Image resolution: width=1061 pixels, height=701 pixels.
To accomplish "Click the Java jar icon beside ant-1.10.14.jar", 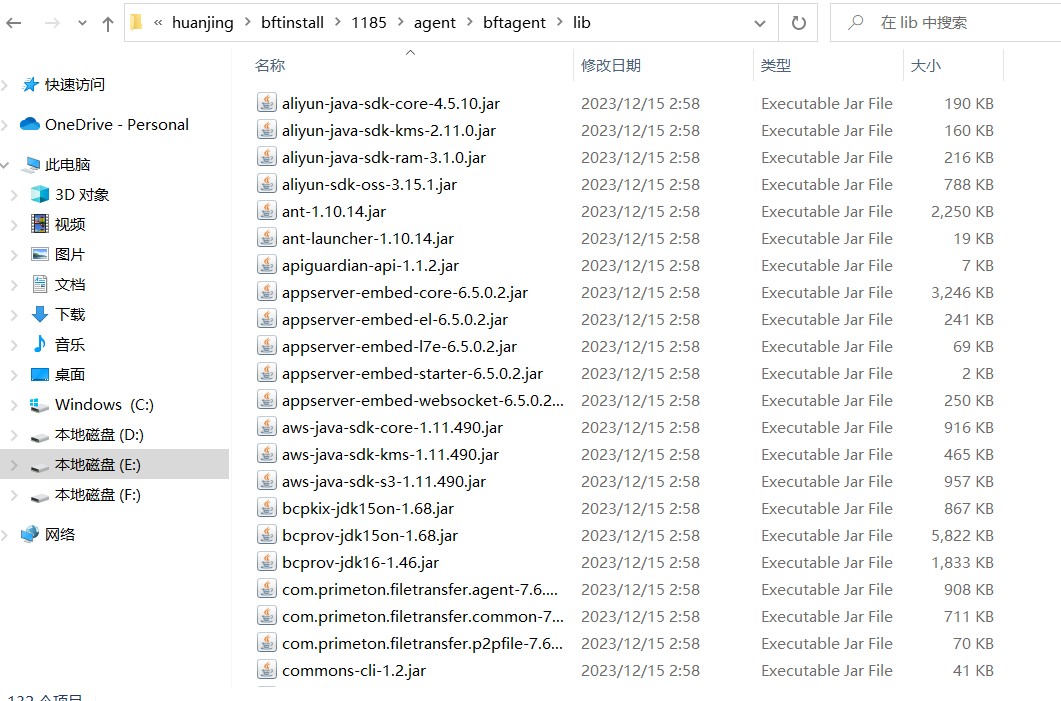I will pos(266,211).
